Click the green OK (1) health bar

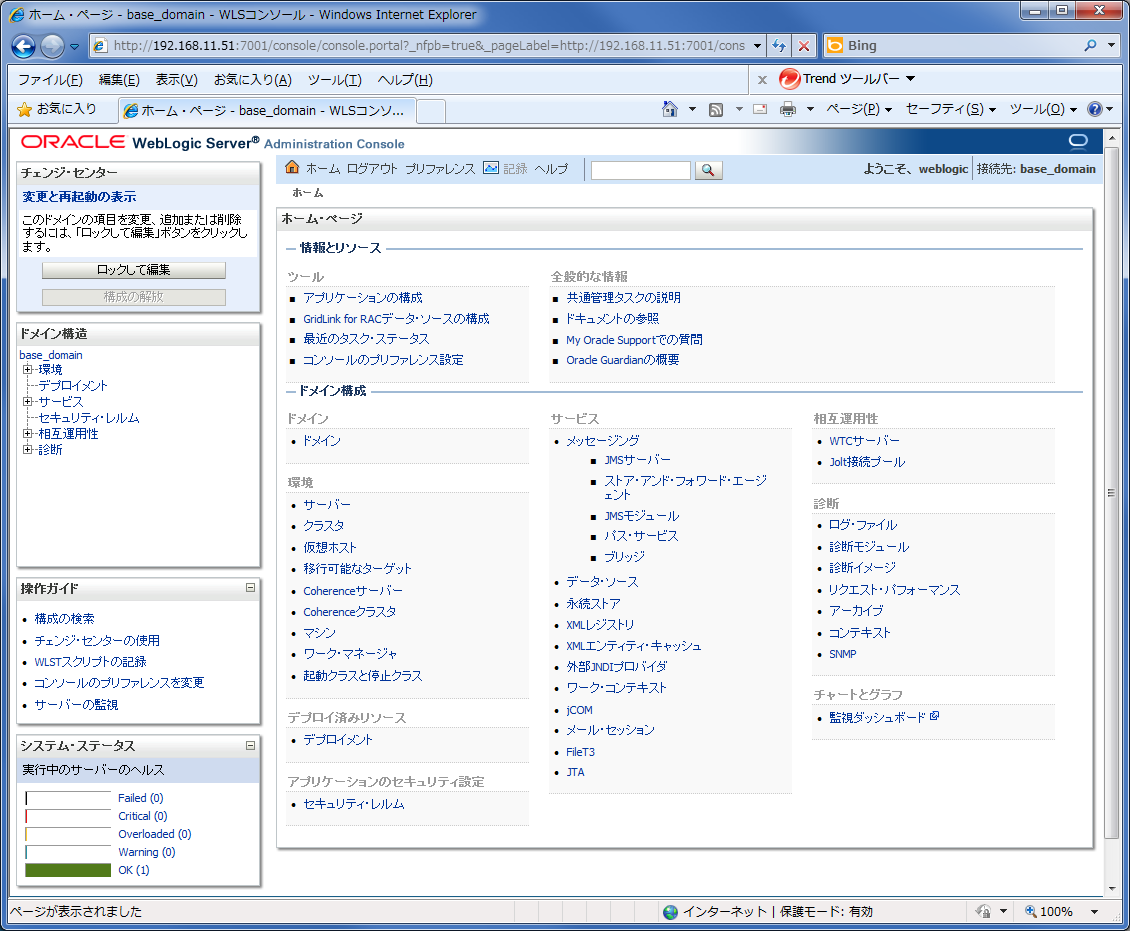click(x=68, y=870)
